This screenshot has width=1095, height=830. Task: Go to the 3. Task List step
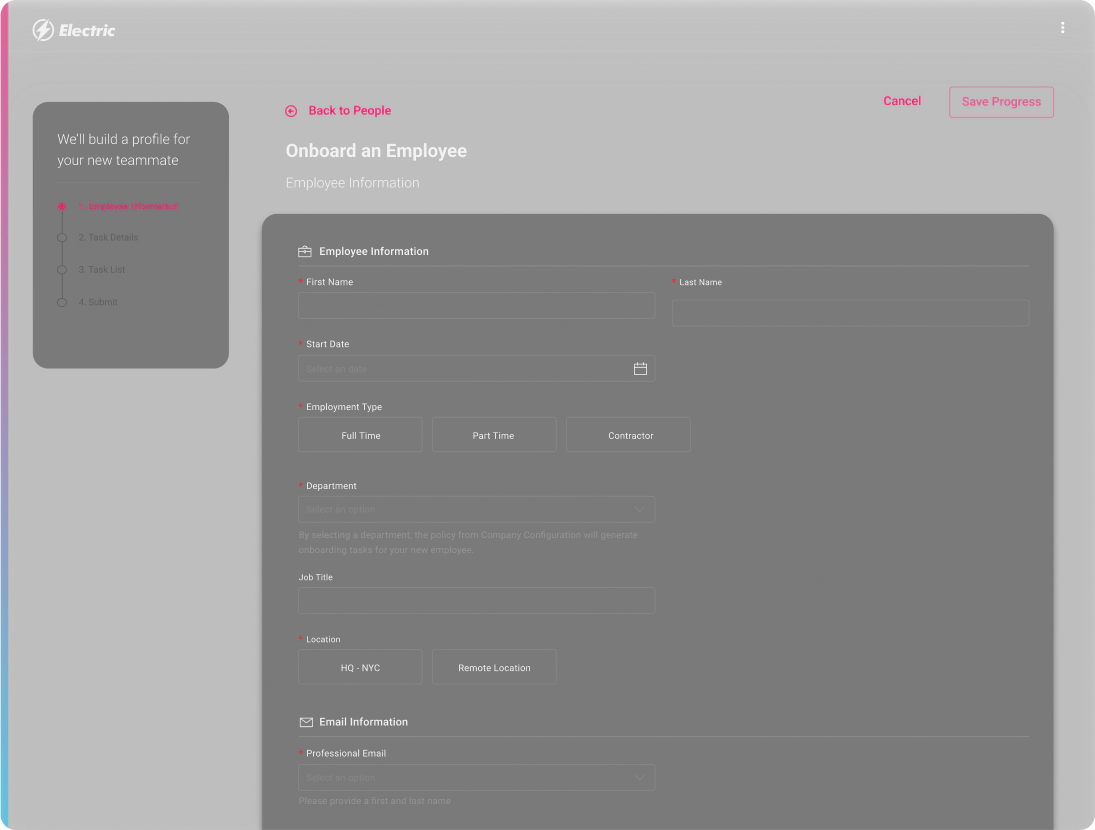click(103, 269)
